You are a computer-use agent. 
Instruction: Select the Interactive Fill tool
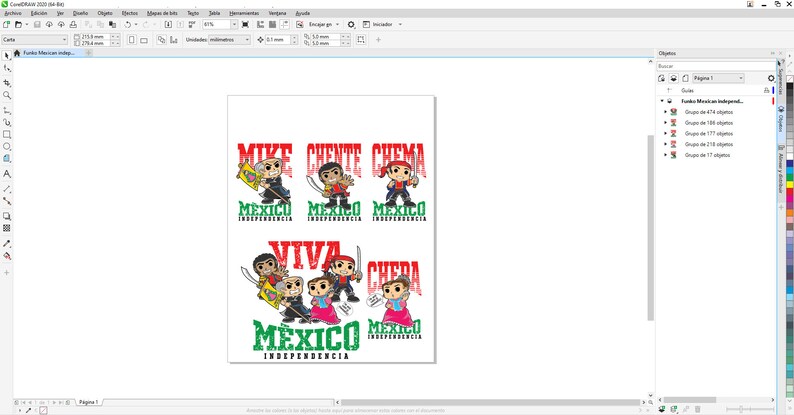(7, 256)
